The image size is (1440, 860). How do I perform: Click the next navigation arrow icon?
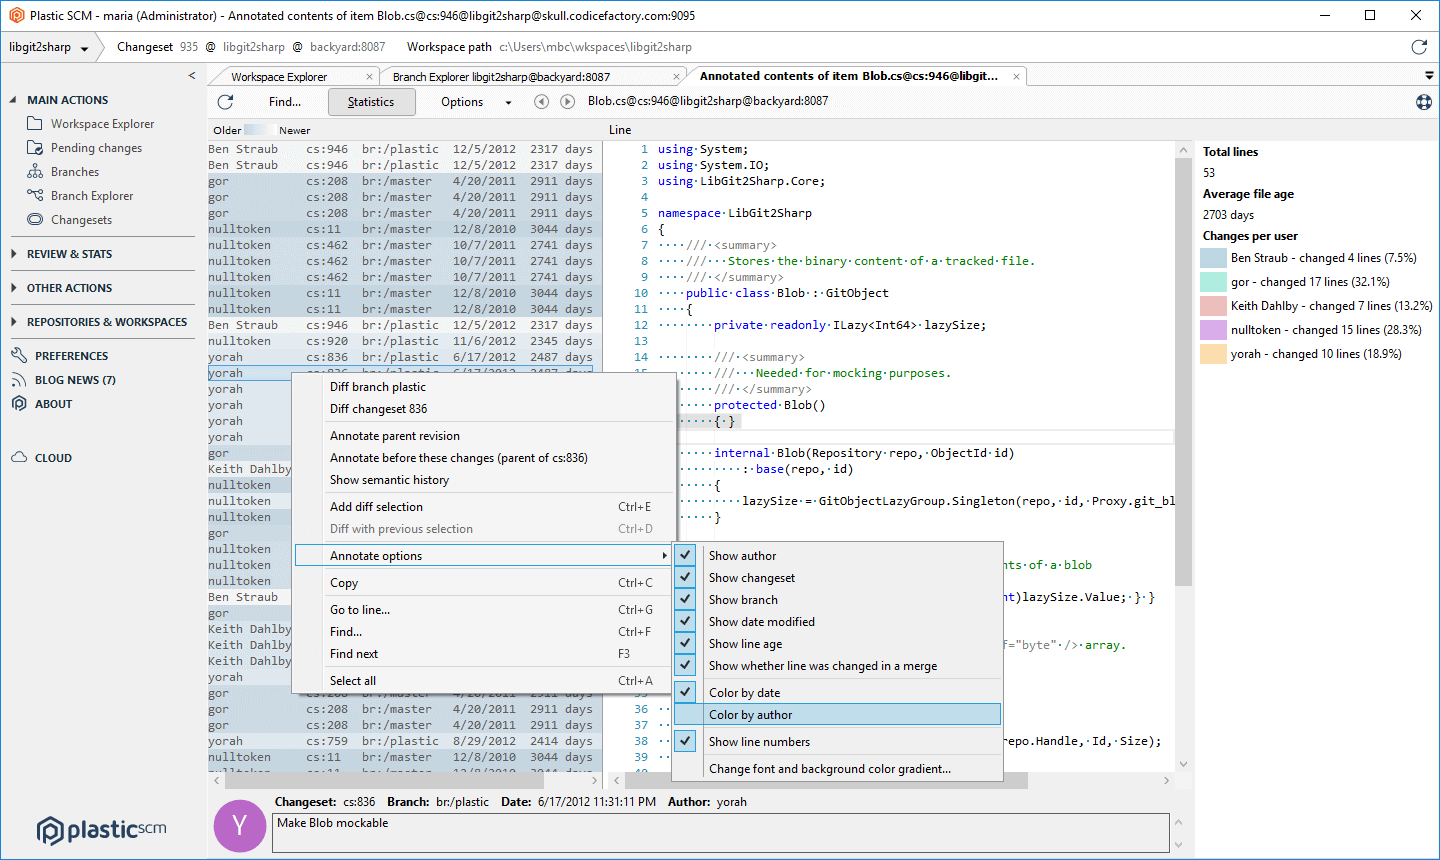[568, 101]
